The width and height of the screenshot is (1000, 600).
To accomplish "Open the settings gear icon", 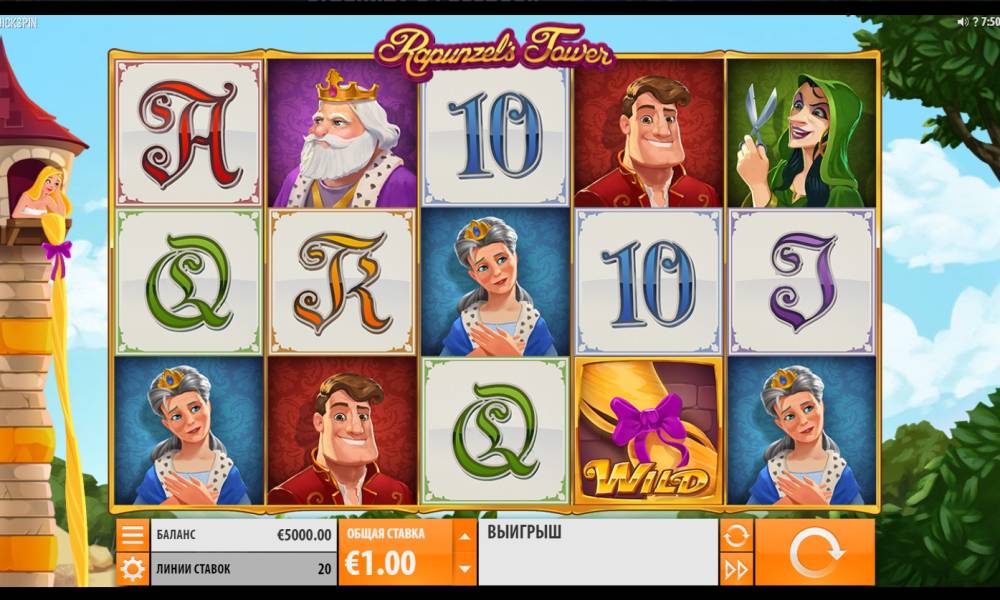I will pyautogui.click(x=132, y=569).
